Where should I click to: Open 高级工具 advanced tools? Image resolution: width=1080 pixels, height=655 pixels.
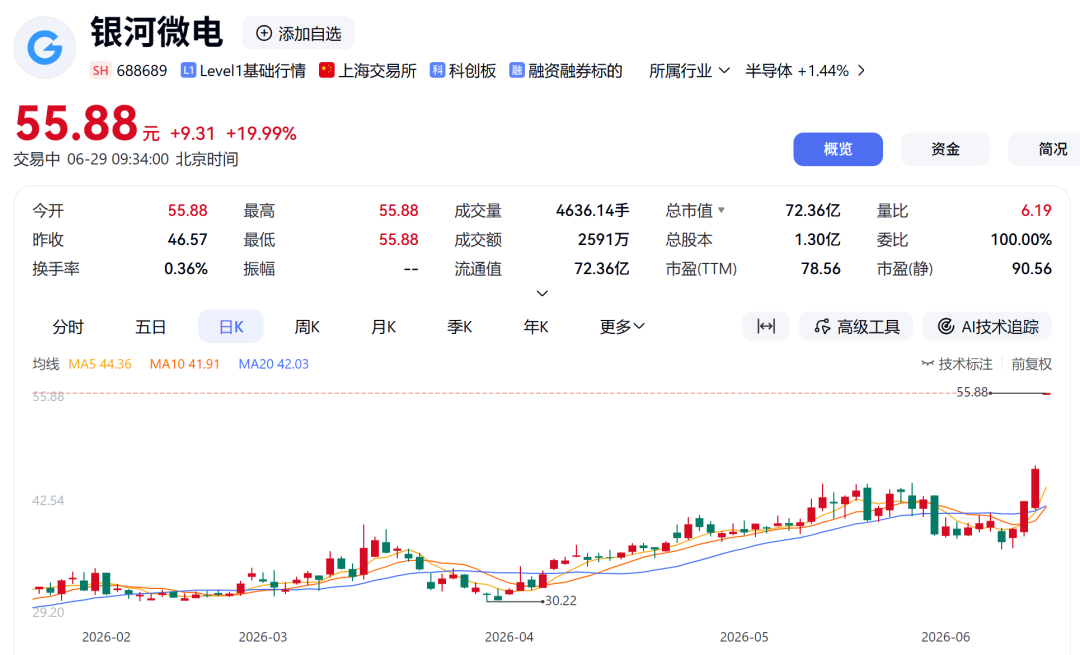[856, 326]
